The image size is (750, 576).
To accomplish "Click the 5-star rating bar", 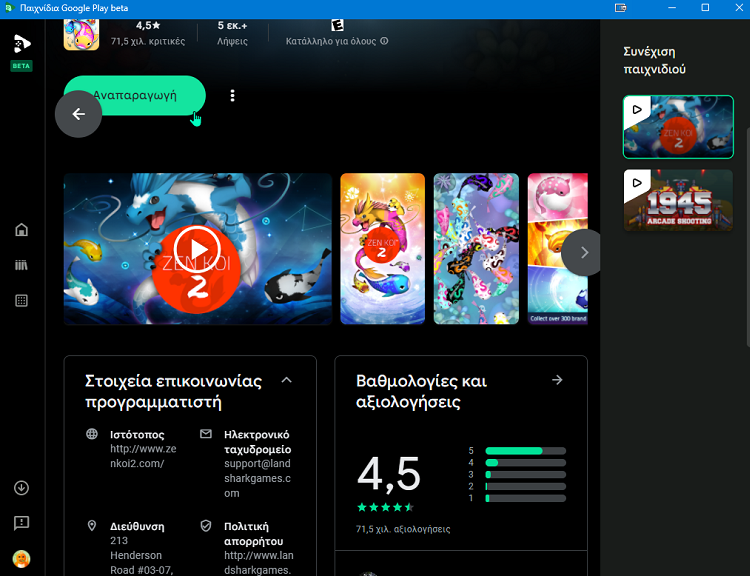I will tap(525, 451).
